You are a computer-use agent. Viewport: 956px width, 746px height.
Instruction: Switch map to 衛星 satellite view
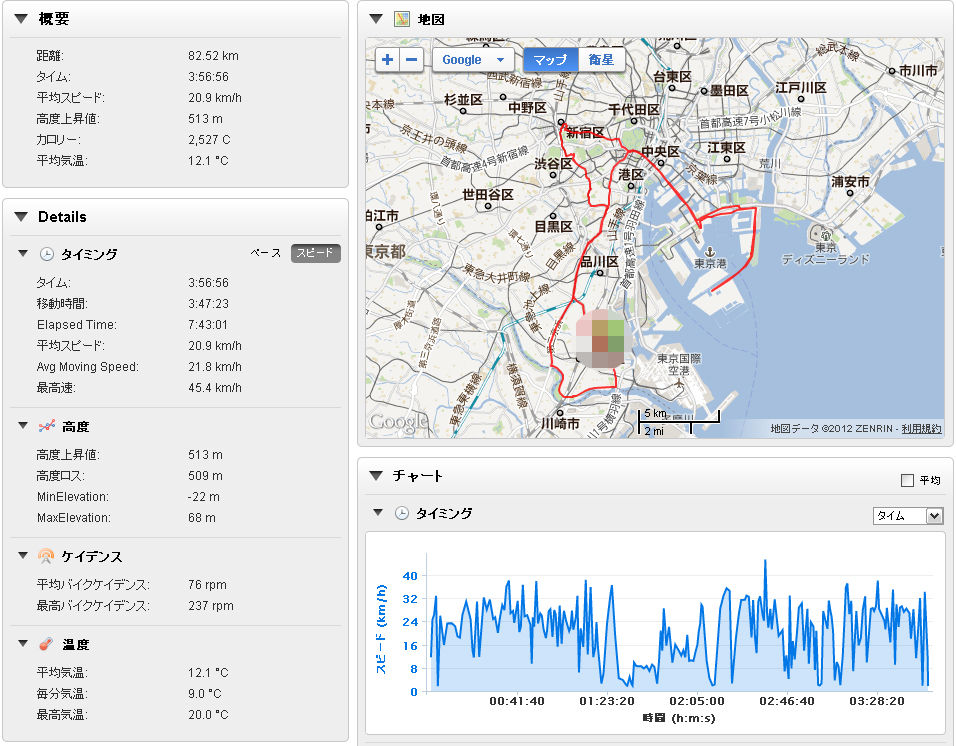coord(601,60)
